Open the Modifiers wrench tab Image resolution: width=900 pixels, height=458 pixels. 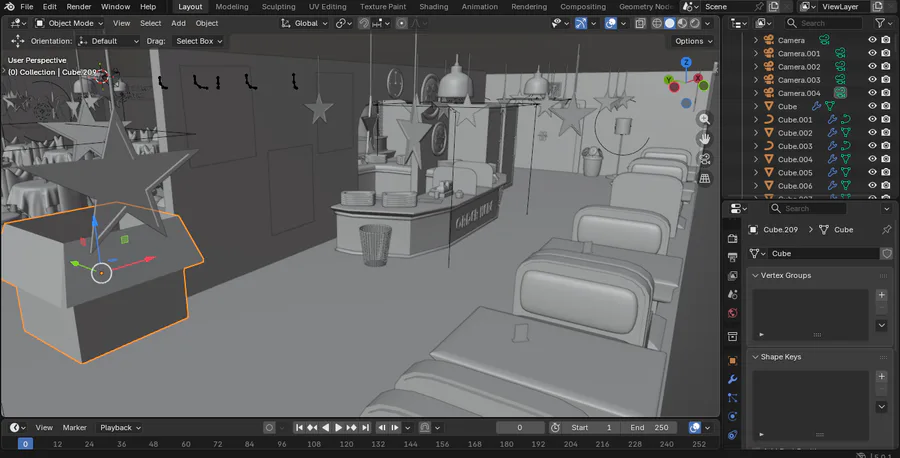732,379
